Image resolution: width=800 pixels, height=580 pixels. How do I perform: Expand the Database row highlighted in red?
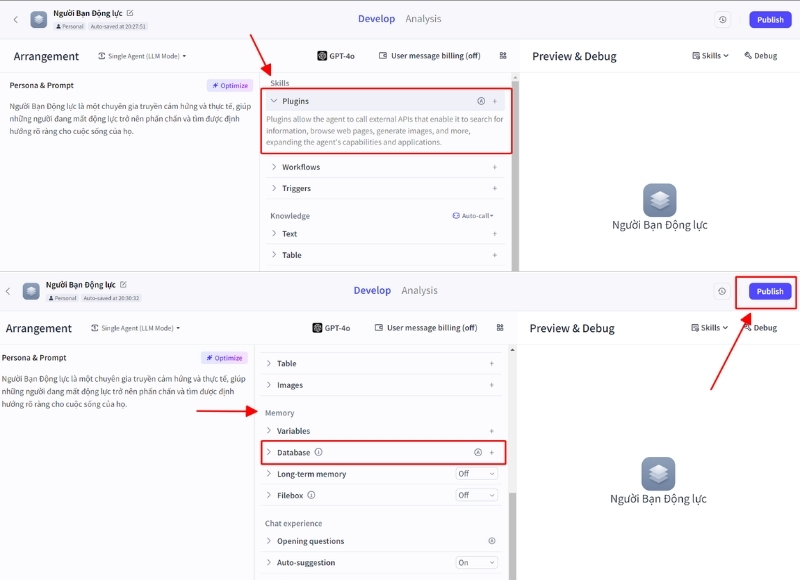point(269,452)
